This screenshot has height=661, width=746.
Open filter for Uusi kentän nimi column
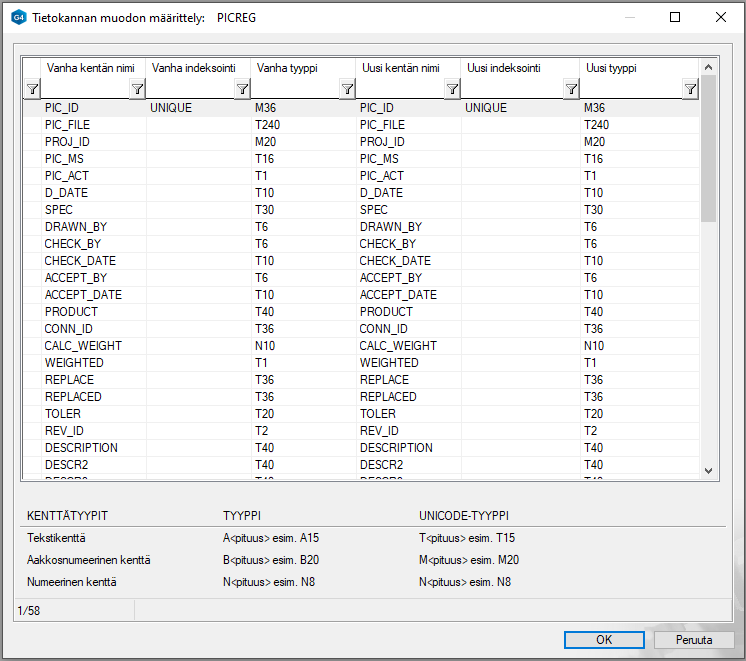[x=452, y=90]
